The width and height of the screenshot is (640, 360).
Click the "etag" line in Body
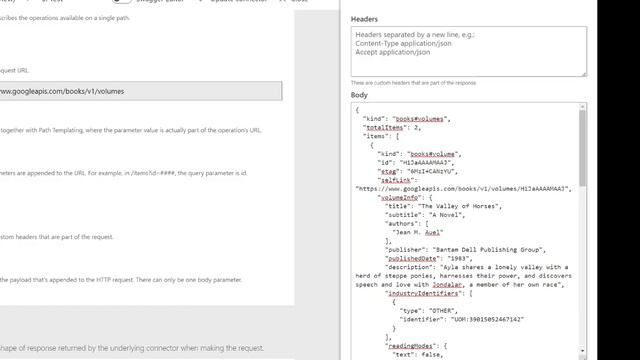coord(418,171)
